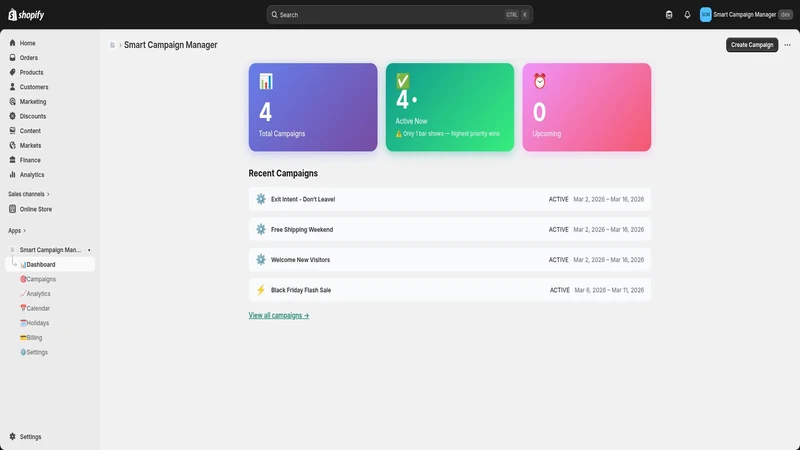This screenshot has width=800, height=450.
Task: Click the Marketing target icon
Action: pyautogui.click(x=12, y=102)
